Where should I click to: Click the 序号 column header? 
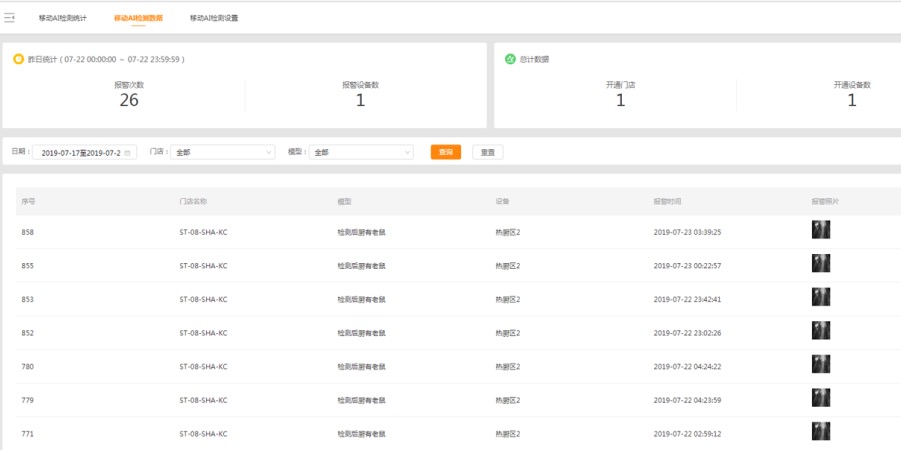coord(28,202)
